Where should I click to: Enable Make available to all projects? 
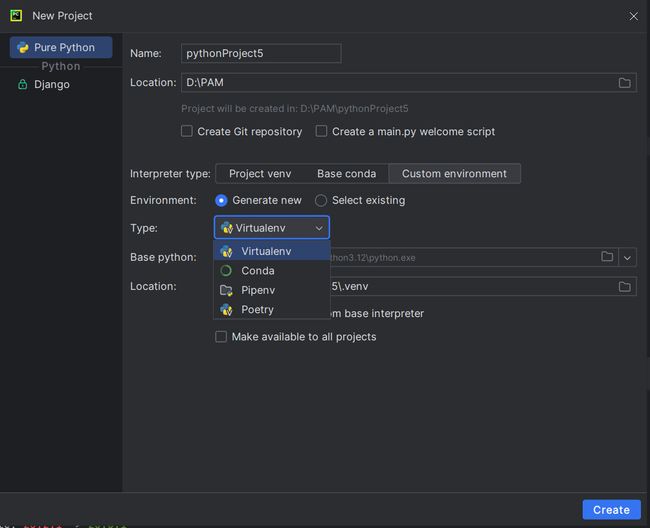click(x=221, y=337)
